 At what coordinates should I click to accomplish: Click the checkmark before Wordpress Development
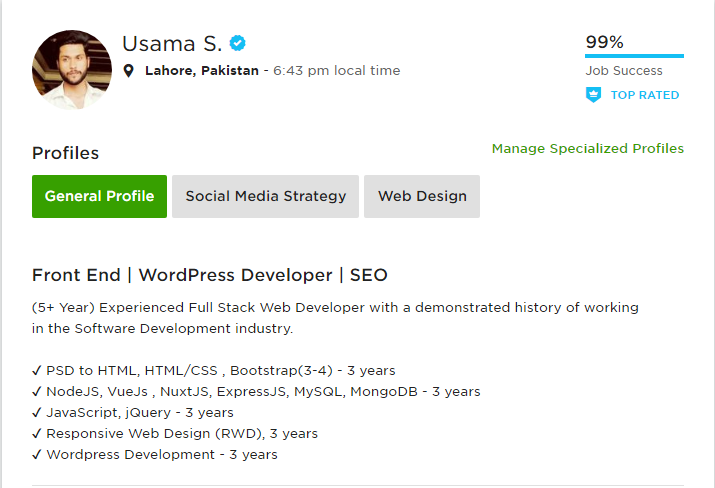pos(37,454)
